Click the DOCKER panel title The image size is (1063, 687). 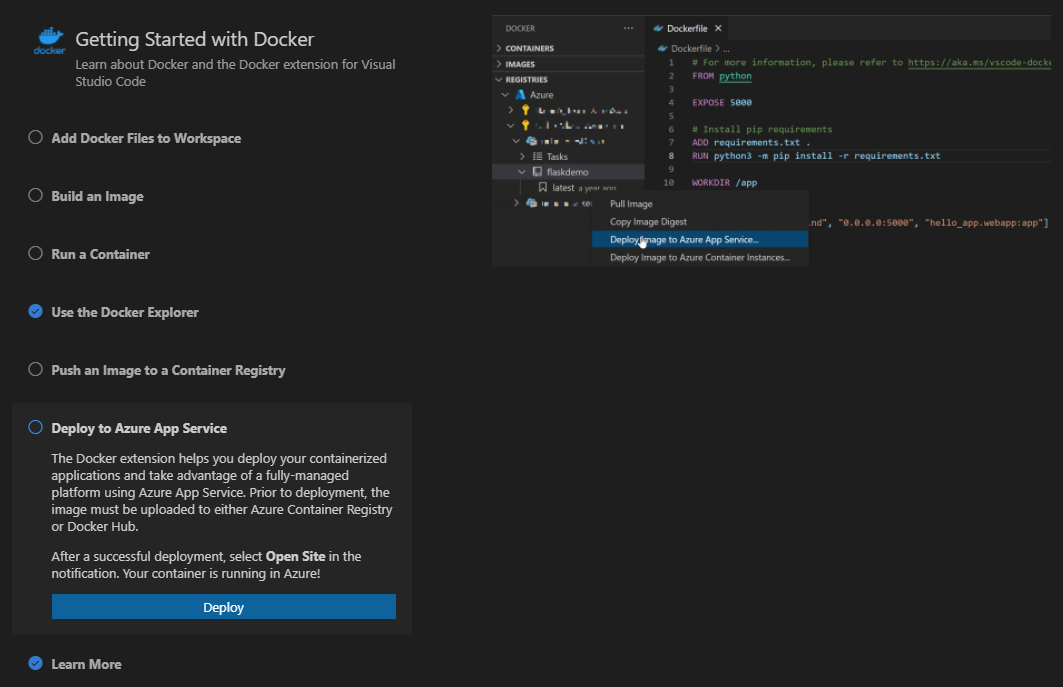coord(520,28)
